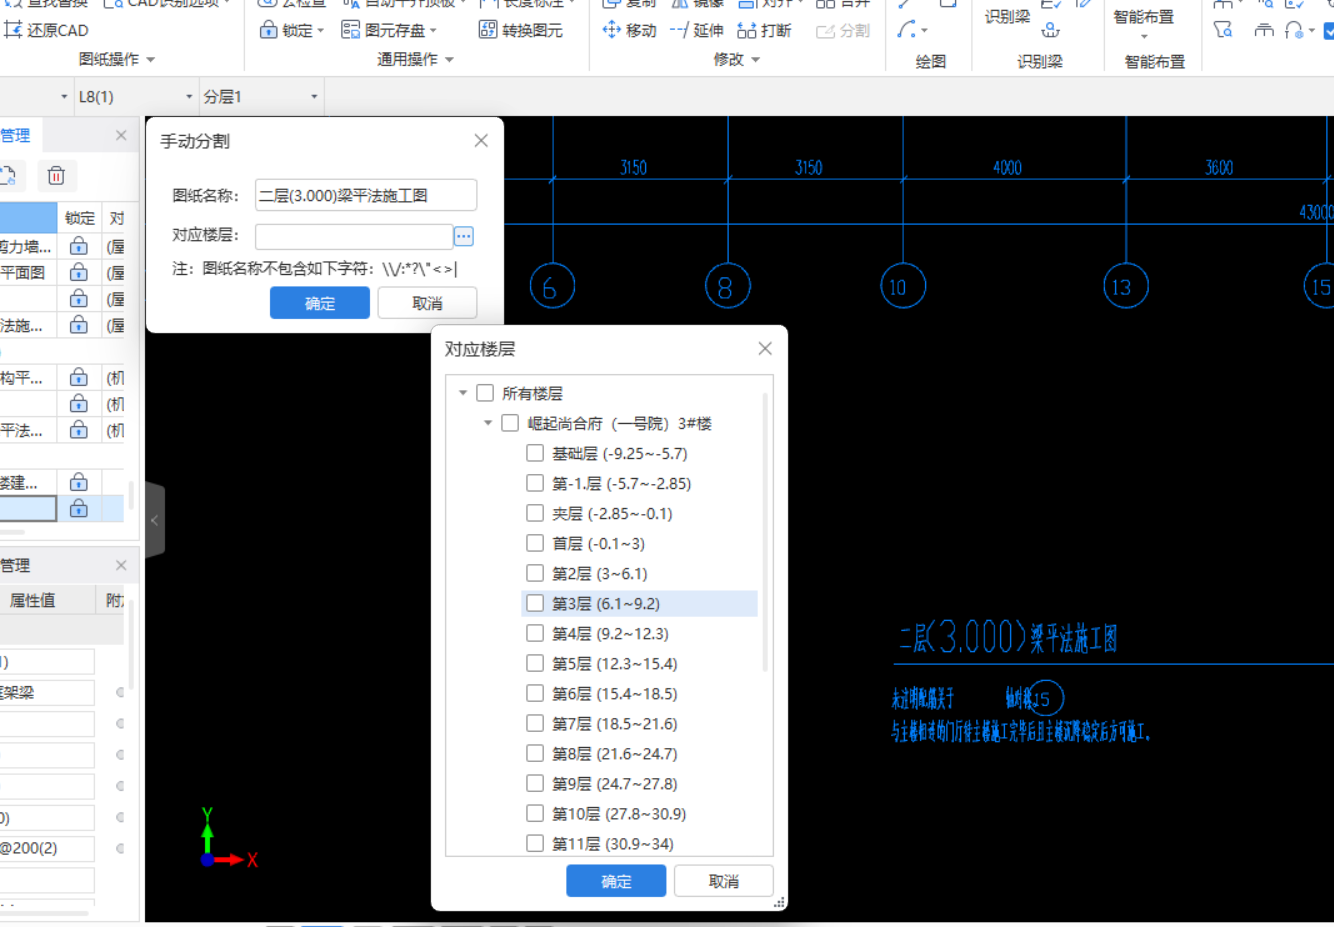Expand the 修改 group dropdown

[755, 60]
